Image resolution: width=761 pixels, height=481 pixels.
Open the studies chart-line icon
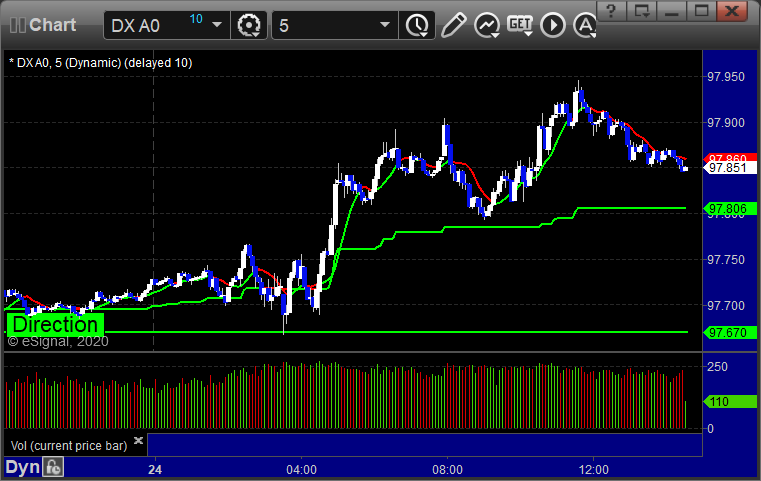coord(487,25)
